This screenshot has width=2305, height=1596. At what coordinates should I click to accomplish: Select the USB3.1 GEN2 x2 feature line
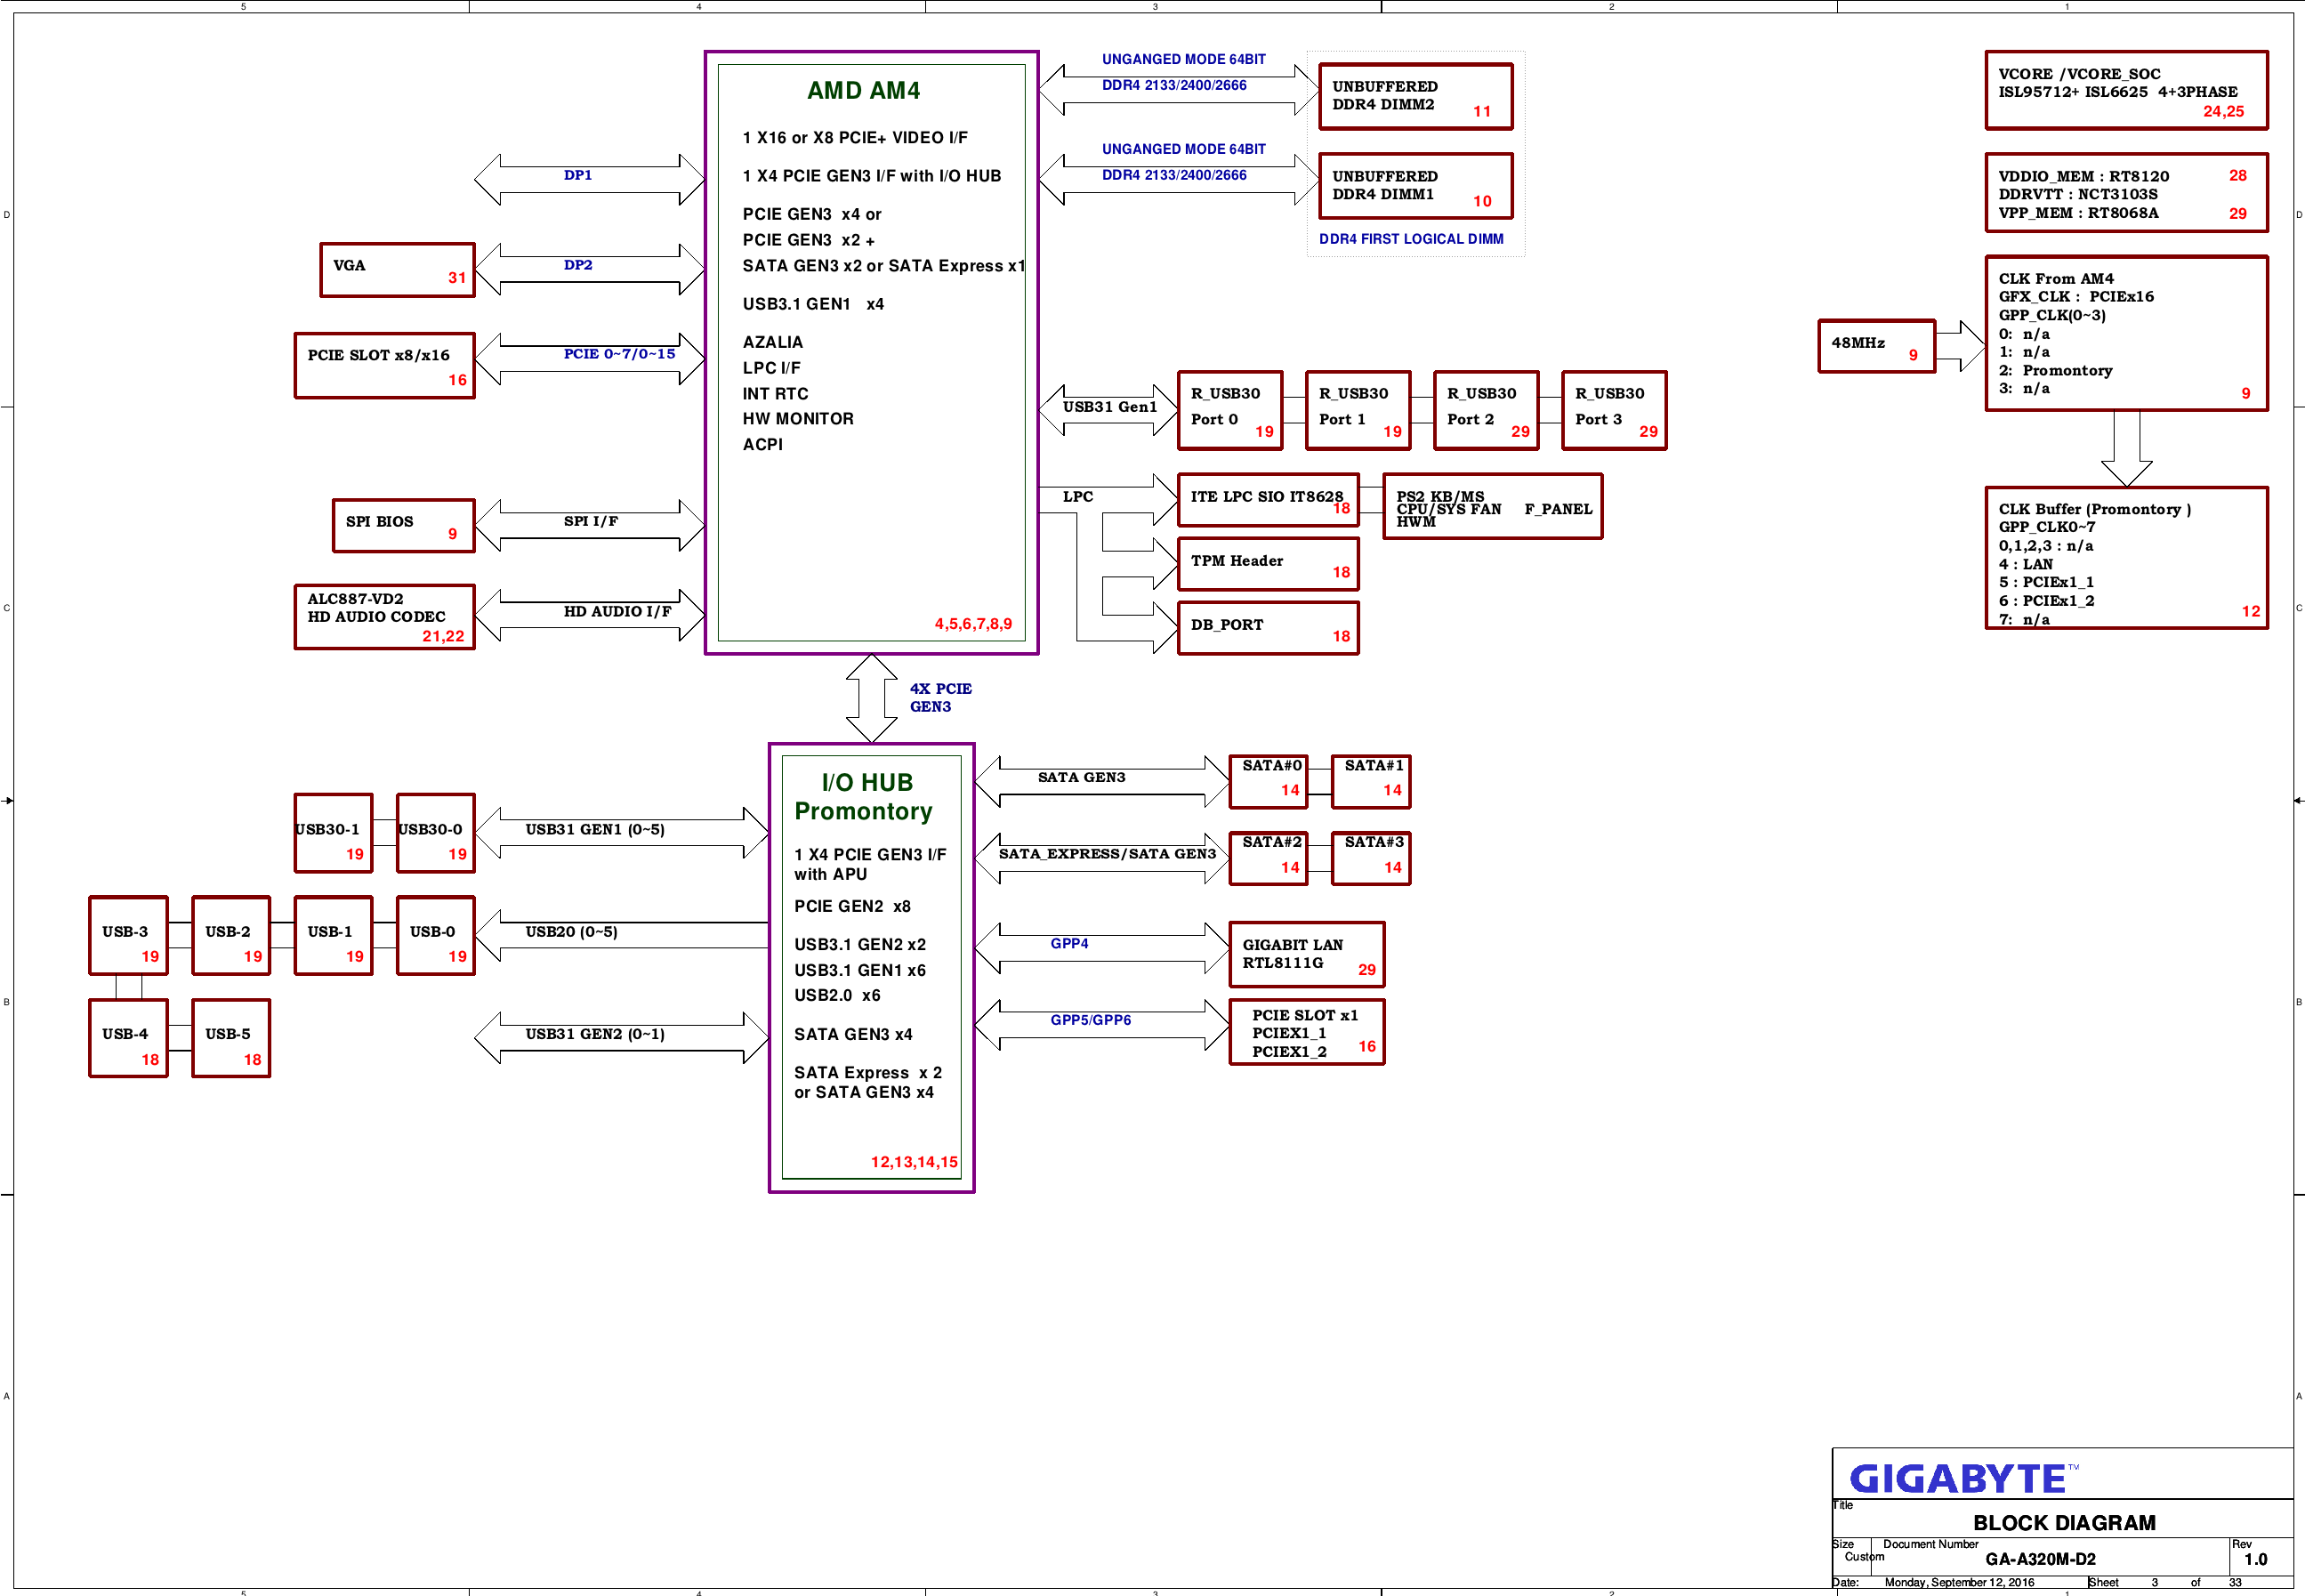click(860, 945)
